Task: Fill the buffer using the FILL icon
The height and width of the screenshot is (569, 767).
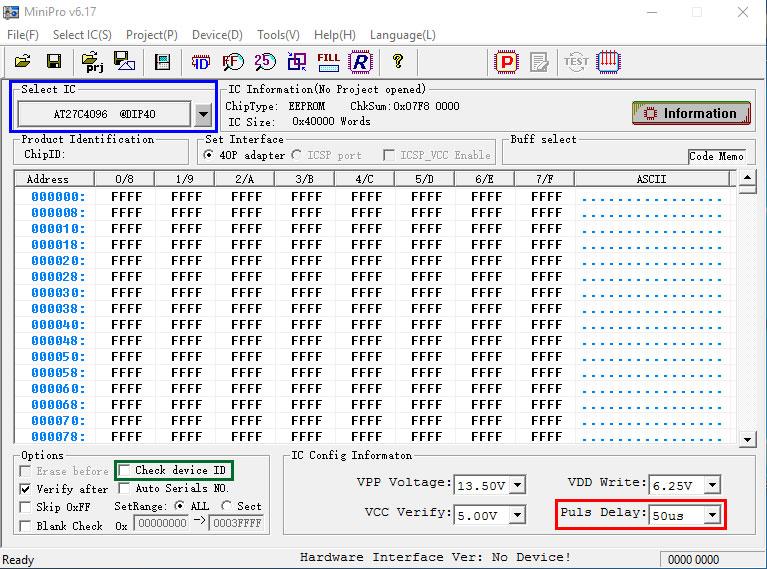Action: (328, 62)
